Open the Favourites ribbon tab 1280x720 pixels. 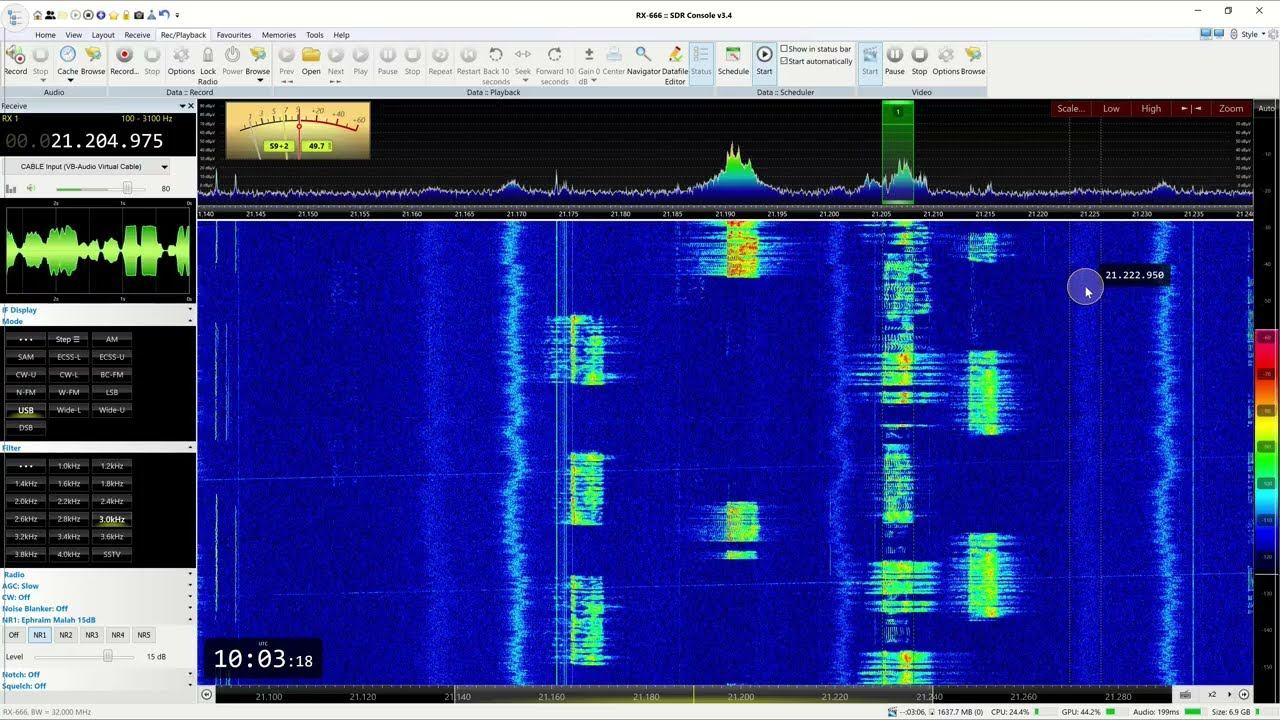[234, 35]
